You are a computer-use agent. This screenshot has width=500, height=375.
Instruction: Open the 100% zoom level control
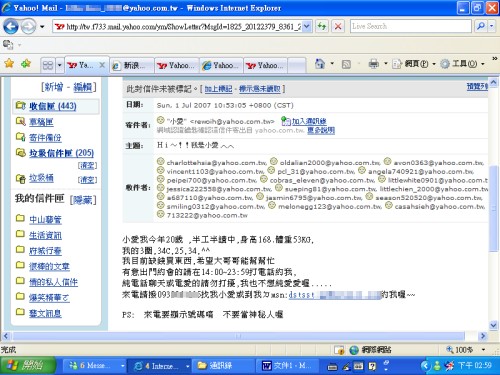[x=466, y=350]
